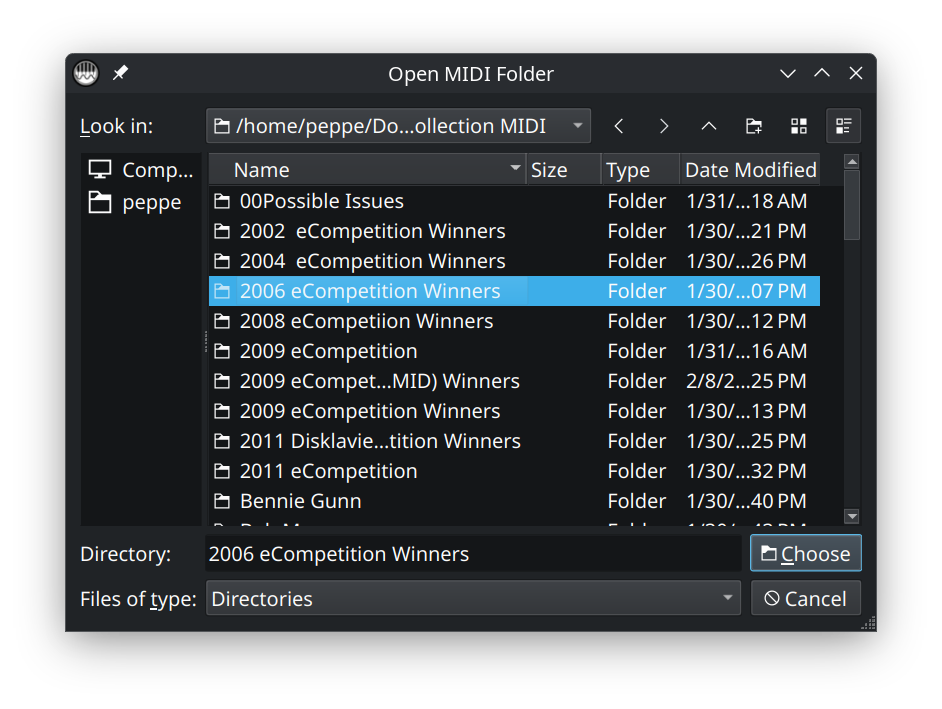Click the Size column header
This screenshot has height=709, width=942.
click(563, 170)
